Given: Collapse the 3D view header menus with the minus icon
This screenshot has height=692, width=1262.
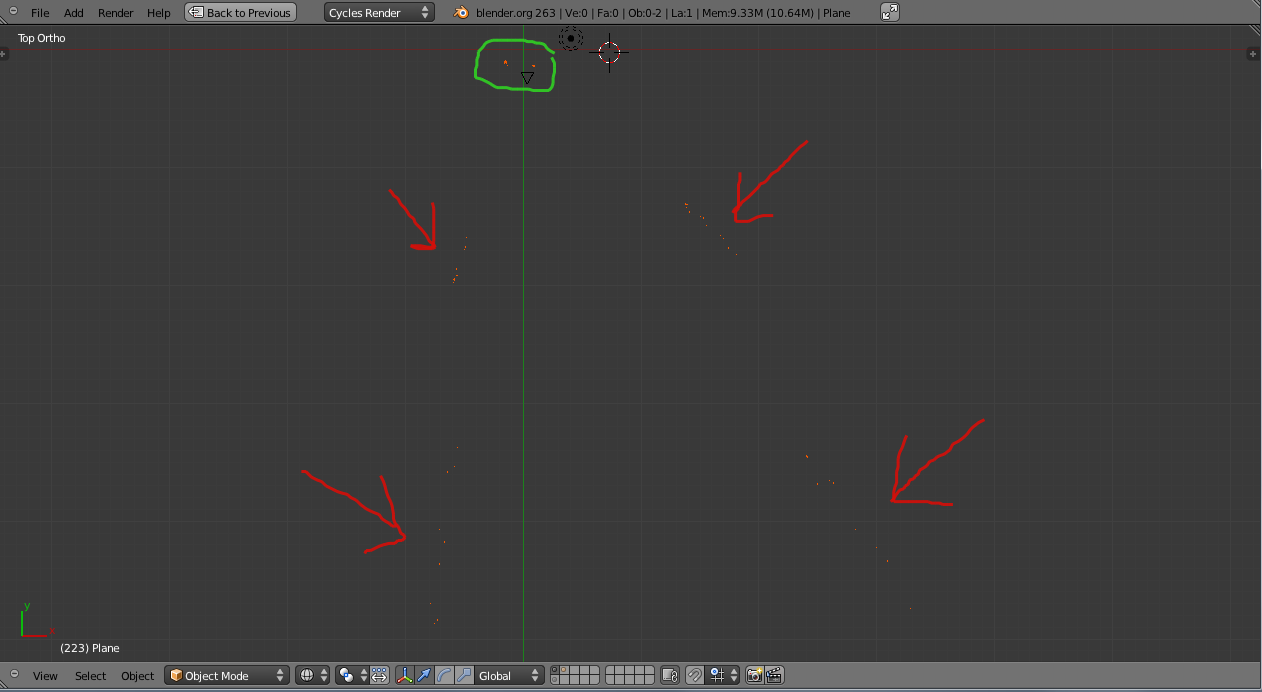Looking at the screenshot, I should pos(14,674).
